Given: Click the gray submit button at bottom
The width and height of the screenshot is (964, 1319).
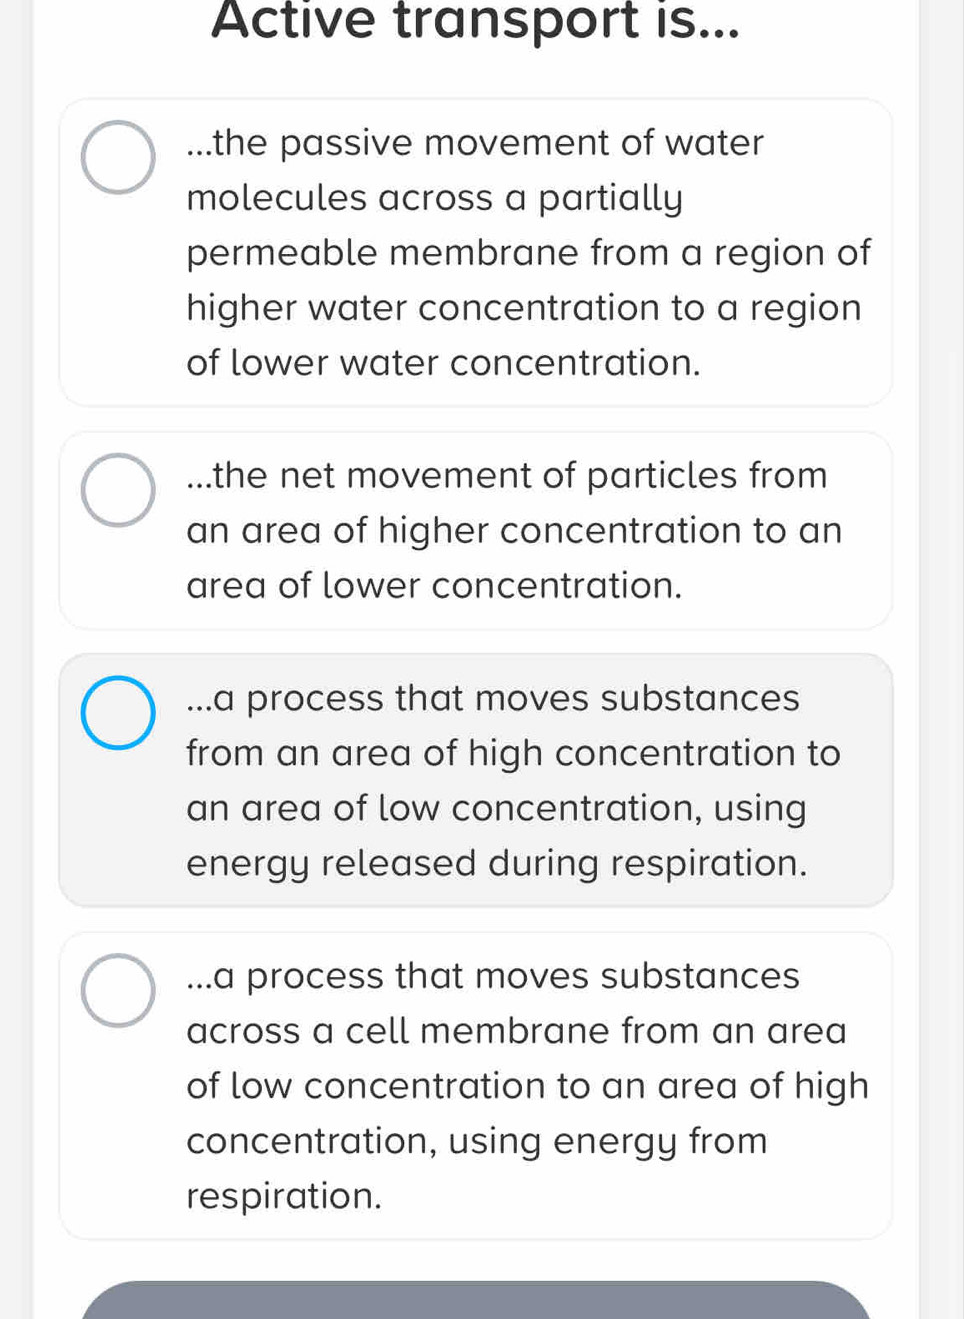Looking at the screenshot, I should [476, 1300].
